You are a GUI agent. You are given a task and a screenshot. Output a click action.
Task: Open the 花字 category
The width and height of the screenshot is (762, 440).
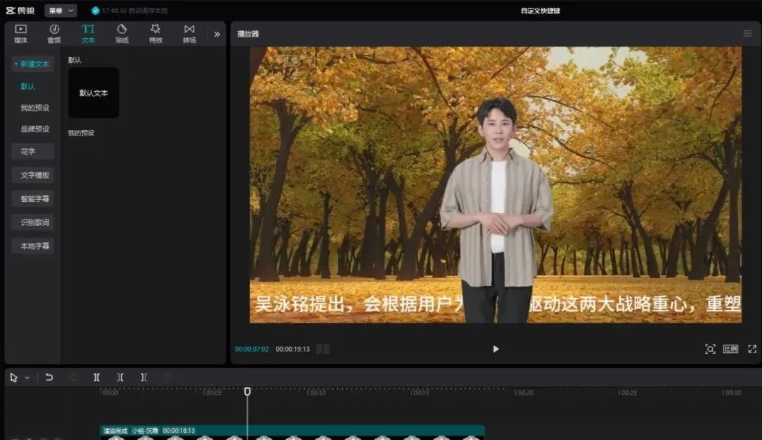coord(32,151)
